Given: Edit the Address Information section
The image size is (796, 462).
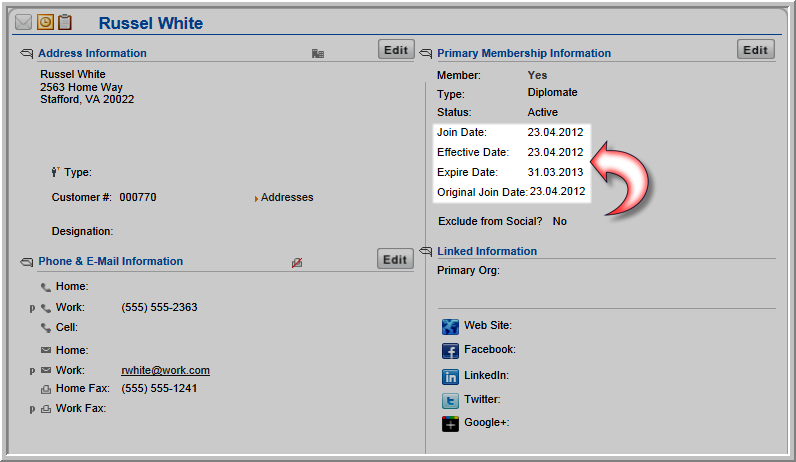Looking at the screenshot, I should [x=396, y=50].
